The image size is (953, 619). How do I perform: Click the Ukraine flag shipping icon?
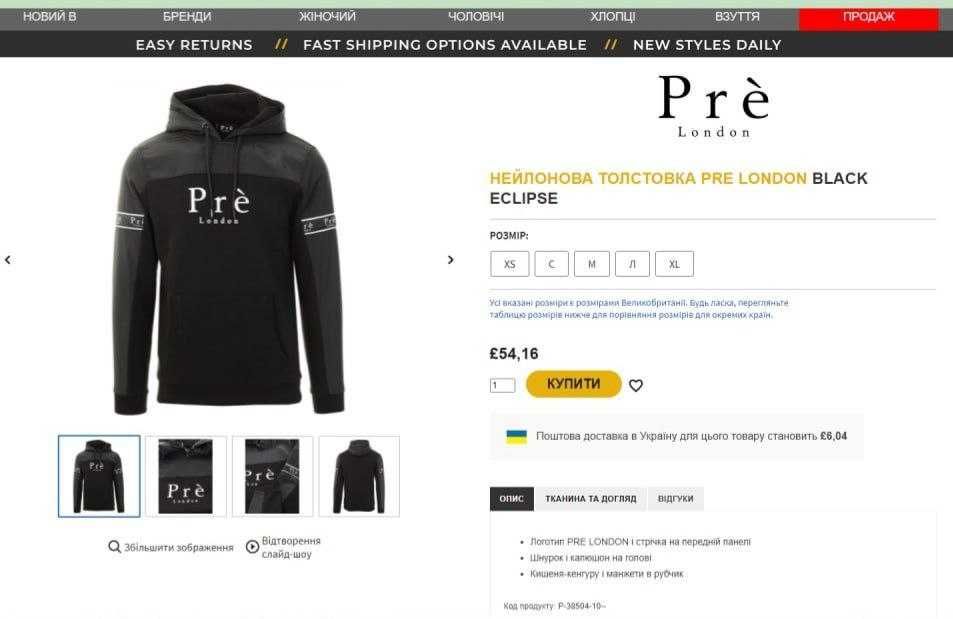coord(517,437)
